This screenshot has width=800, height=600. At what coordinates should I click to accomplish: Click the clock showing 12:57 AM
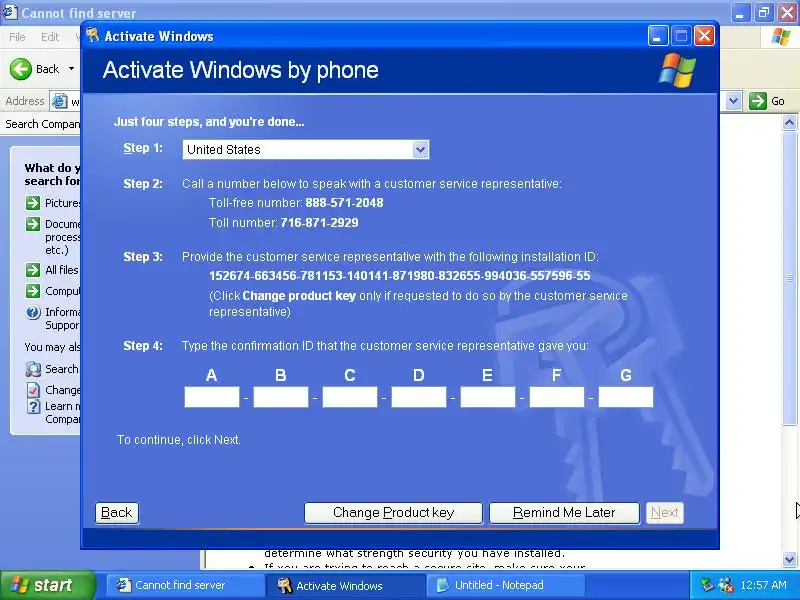(763, 585)
